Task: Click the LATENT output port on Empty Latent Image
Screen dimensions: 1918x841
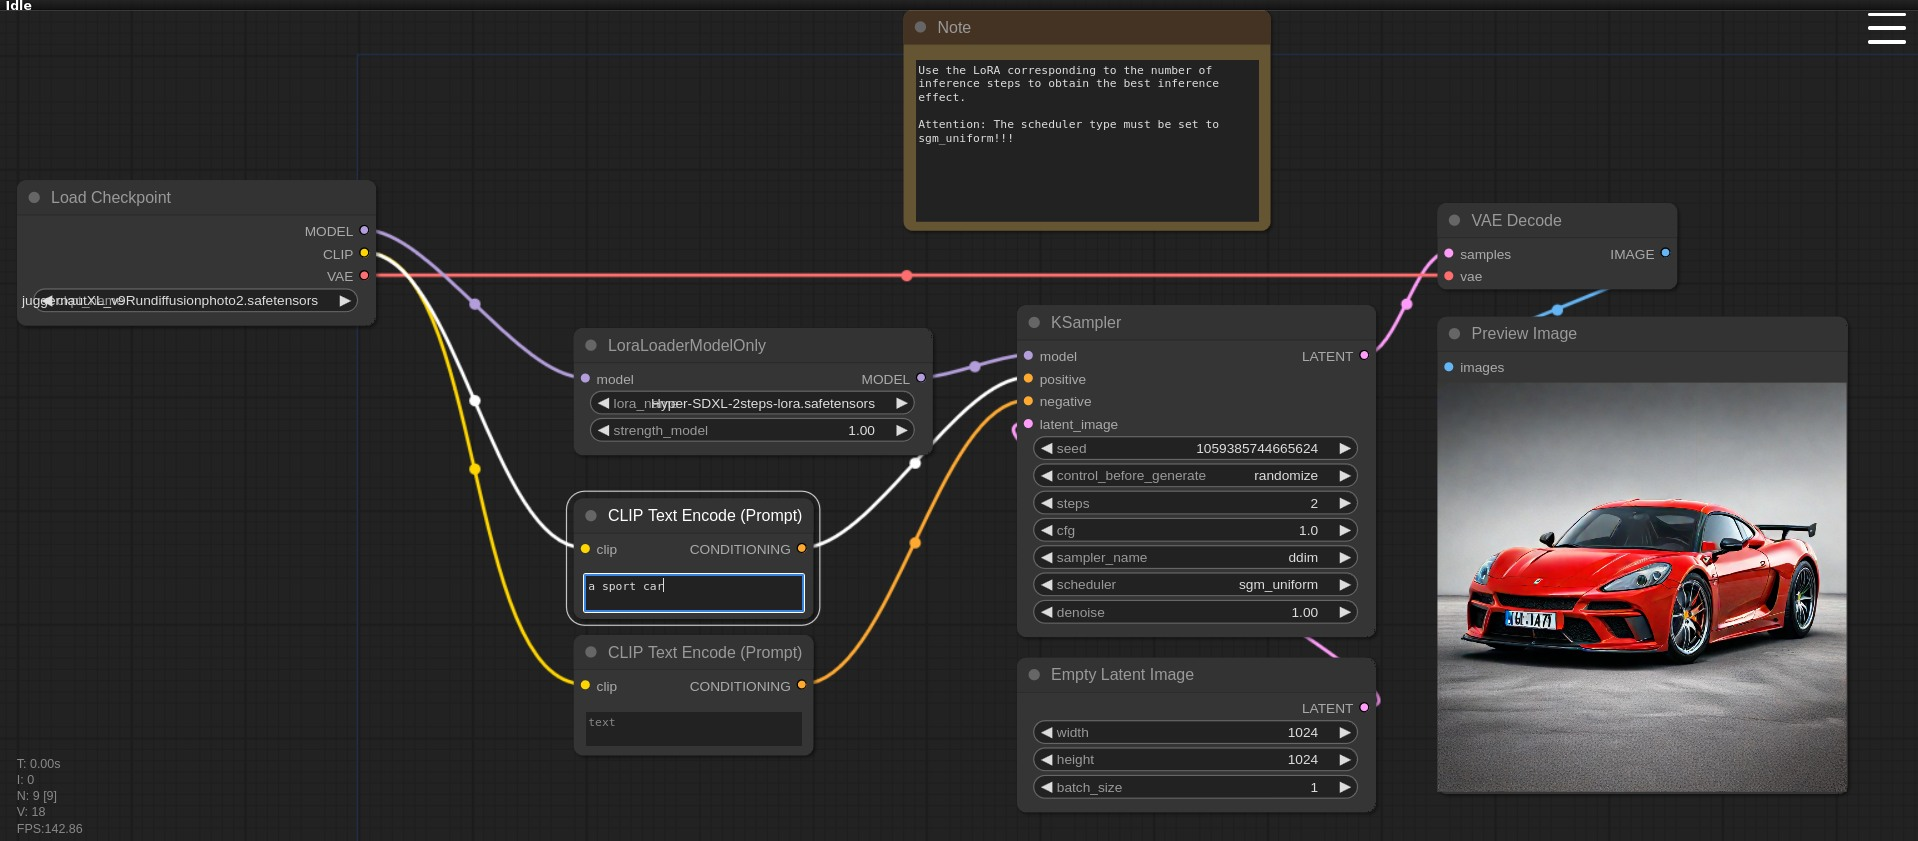Action: pos(1364,708)
